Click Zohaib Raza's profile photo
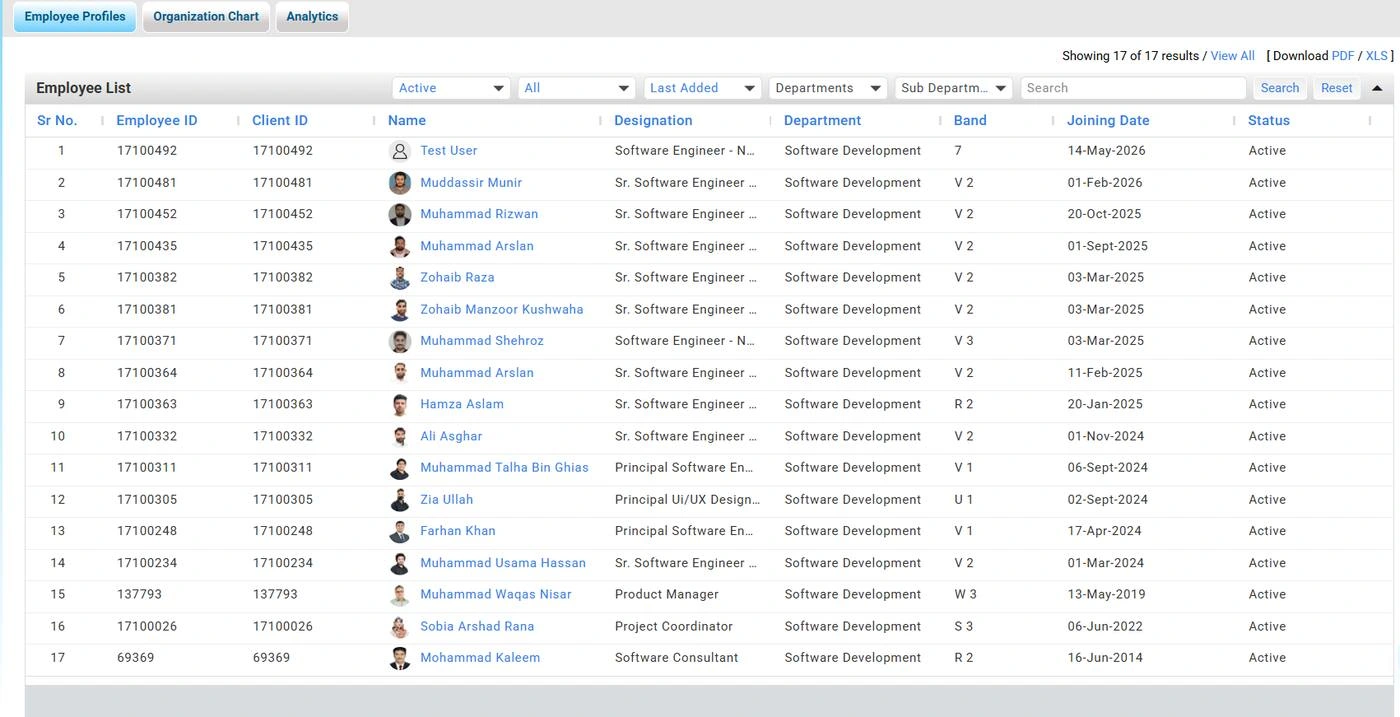Screen dimensions: 1400x717 [399, 278]
